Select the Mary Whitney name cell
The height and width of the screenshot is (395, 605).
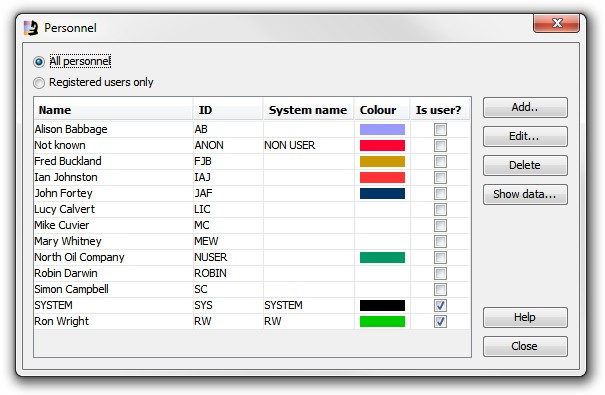coord(113,241)
